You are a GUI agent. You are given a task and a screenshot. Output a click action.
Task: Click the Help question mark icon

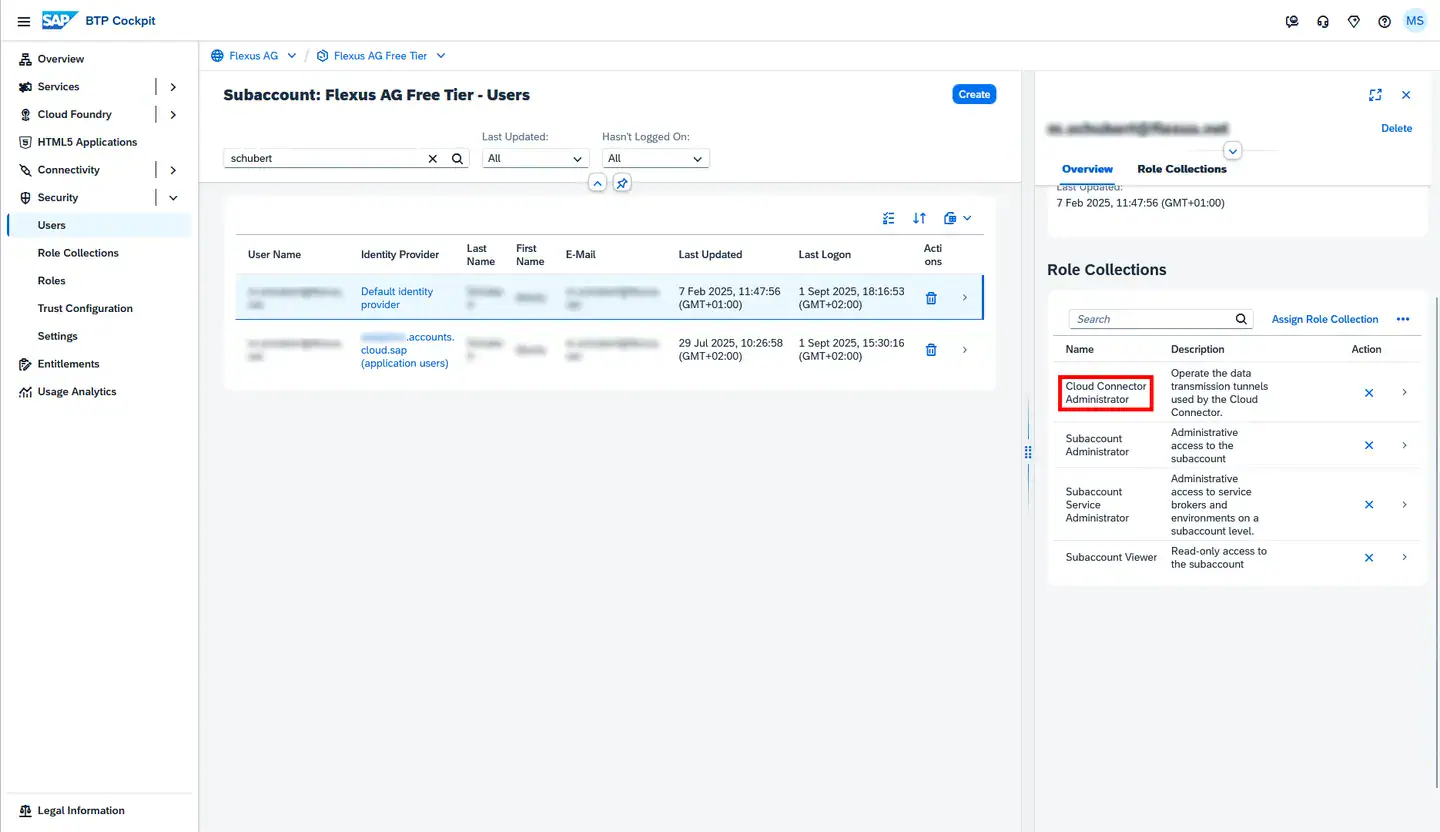[x=1384, y=21]
